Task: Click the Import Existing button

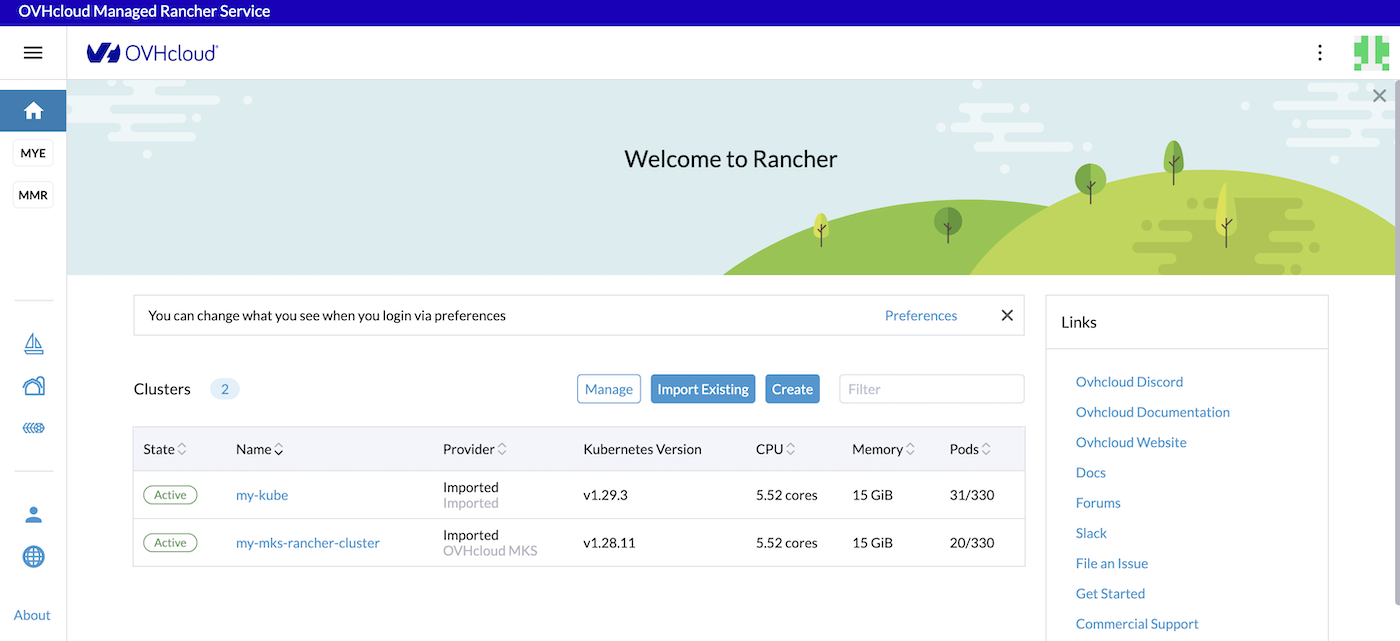Action: pyautogui.click(x=702, y=389)
